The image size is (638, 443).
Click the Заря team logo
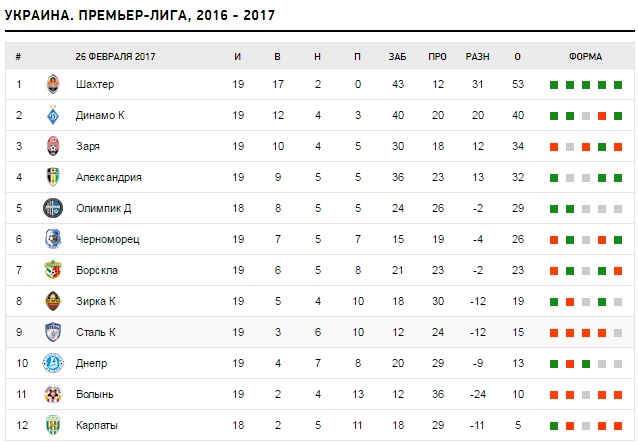tap(53, 147)
